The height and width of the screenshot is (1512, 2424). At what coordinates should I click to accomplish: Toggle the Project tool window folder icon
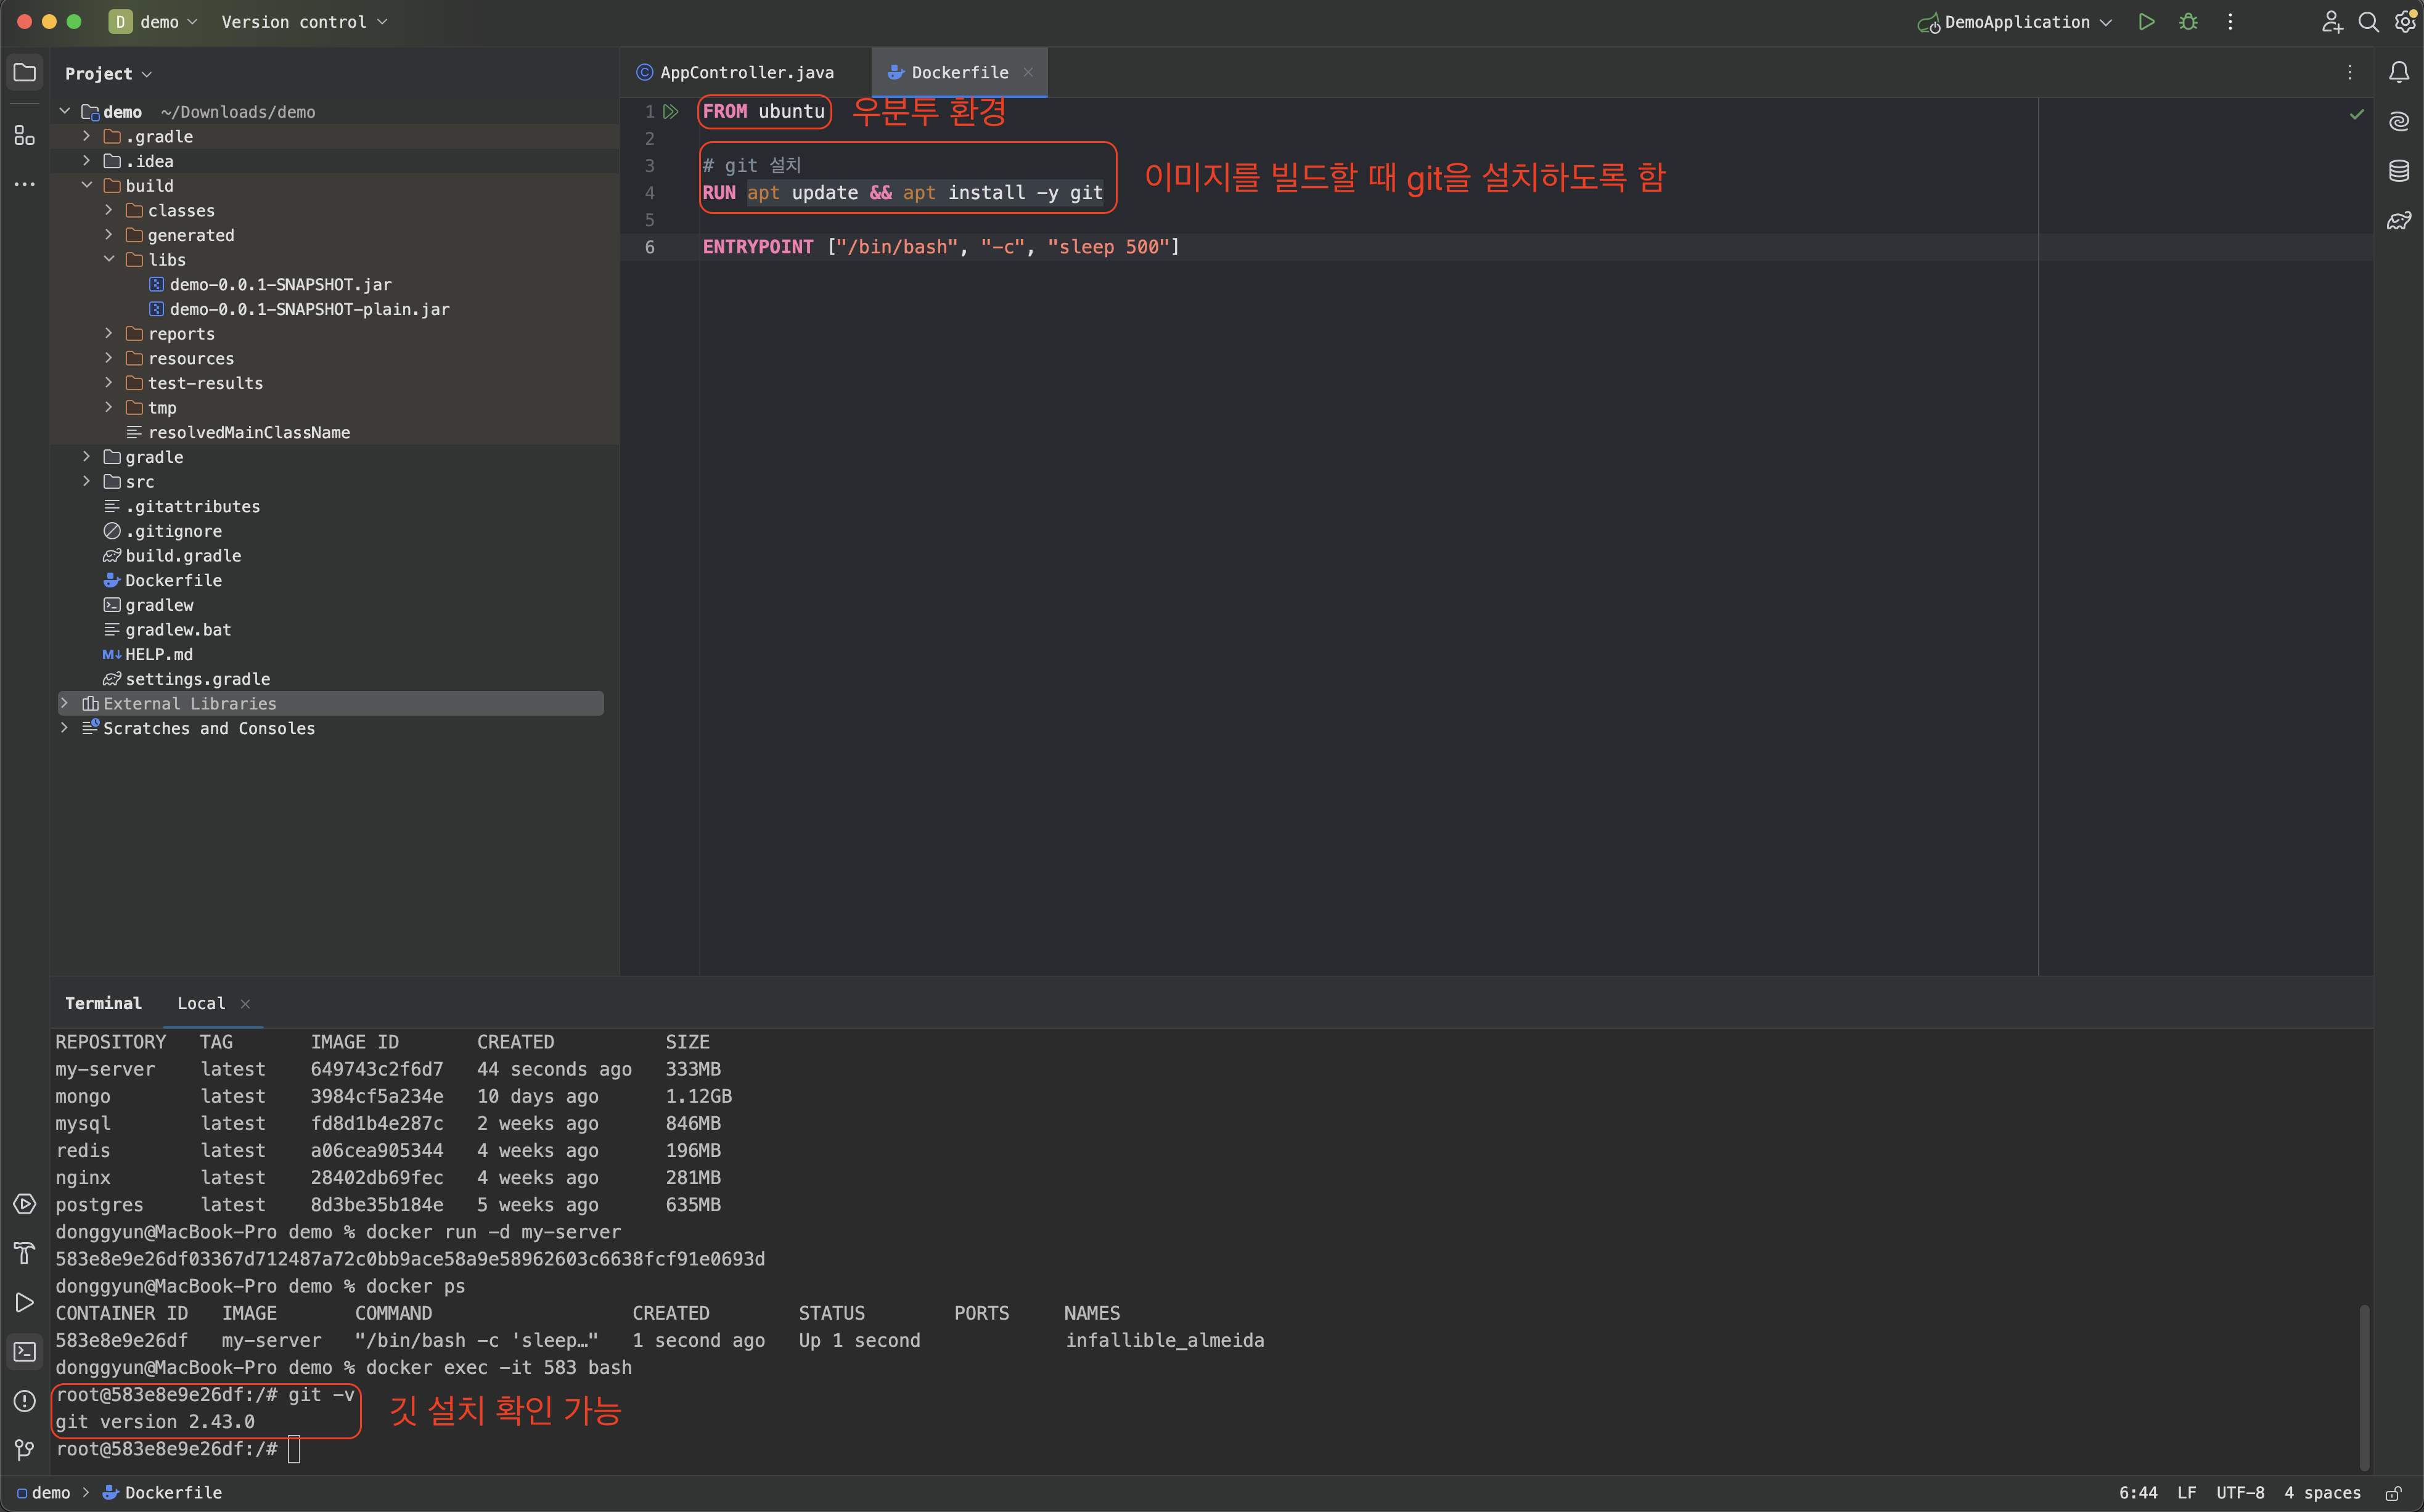pos(24,73)
